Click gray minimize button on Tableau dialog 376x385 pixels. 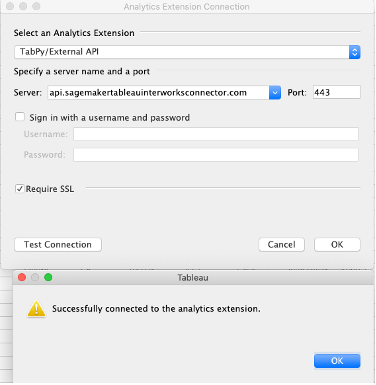pos(35,277)
